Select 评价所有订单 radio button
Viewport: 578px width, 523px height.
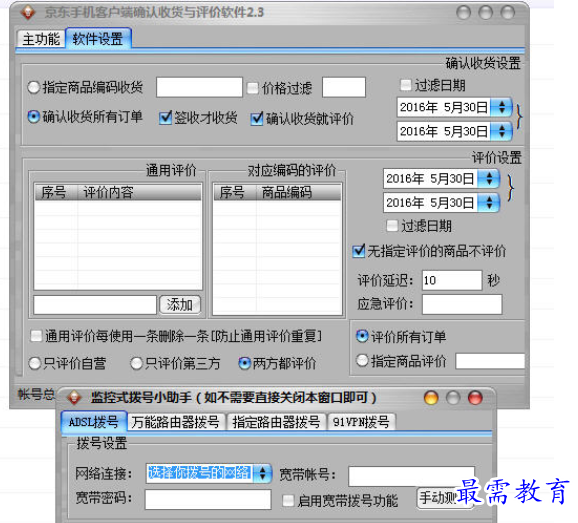pos(401,336)
